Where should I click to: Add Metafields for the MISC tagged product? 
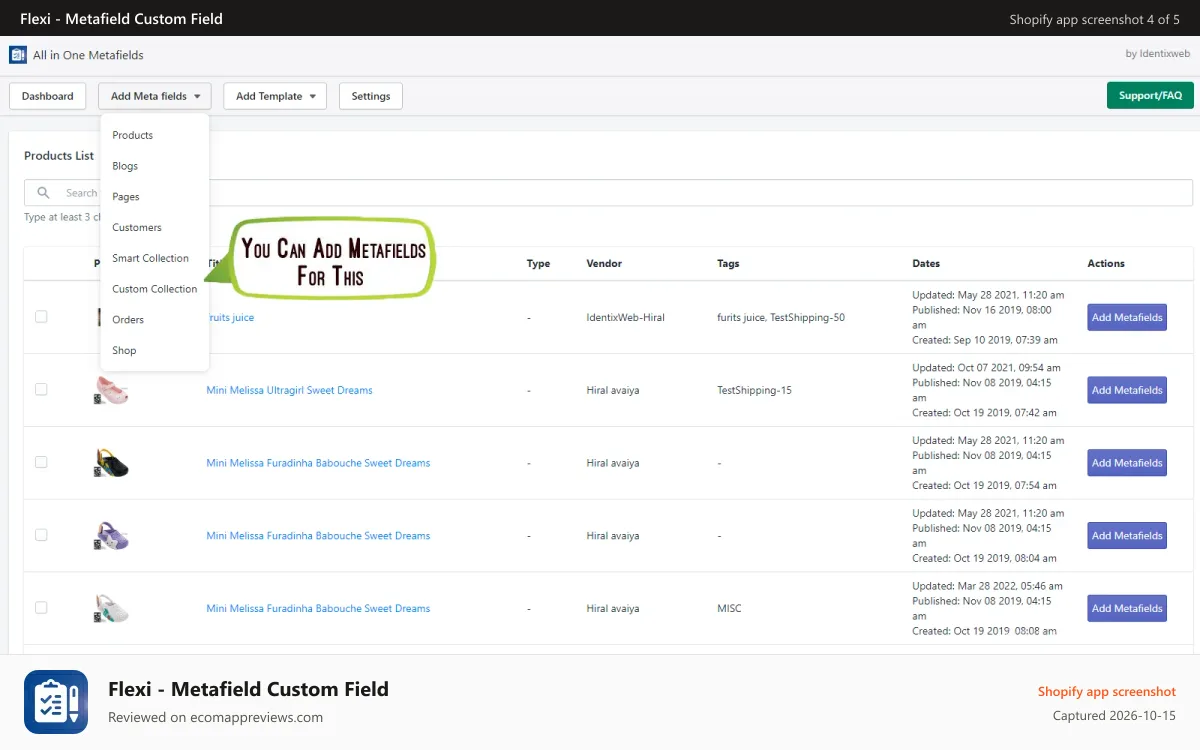click(x=1127, y=608)
